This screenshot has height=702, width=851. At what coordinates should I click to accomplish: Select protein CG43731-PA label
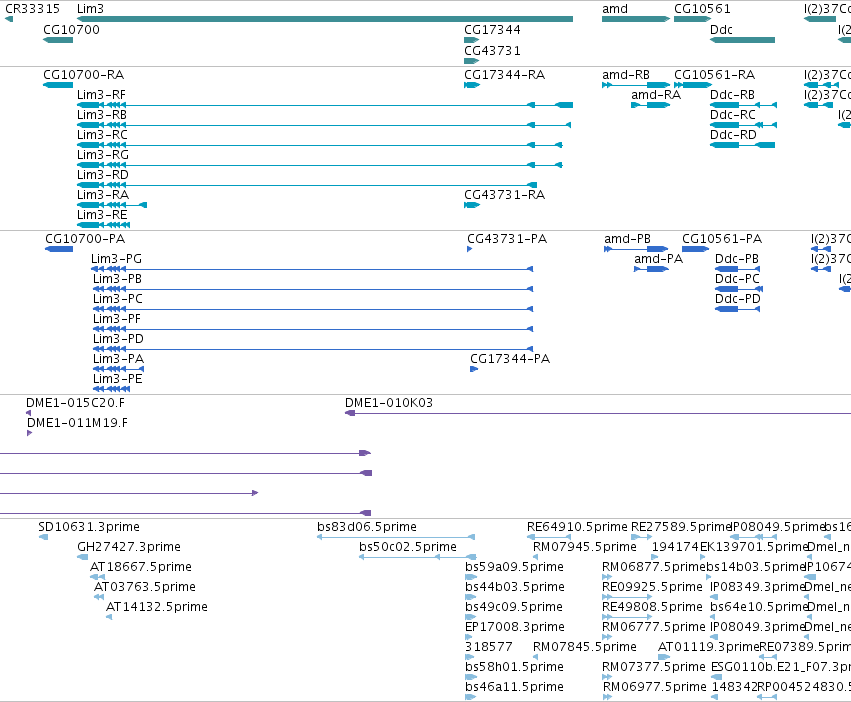pyautogui.click(x=507, y=239)
